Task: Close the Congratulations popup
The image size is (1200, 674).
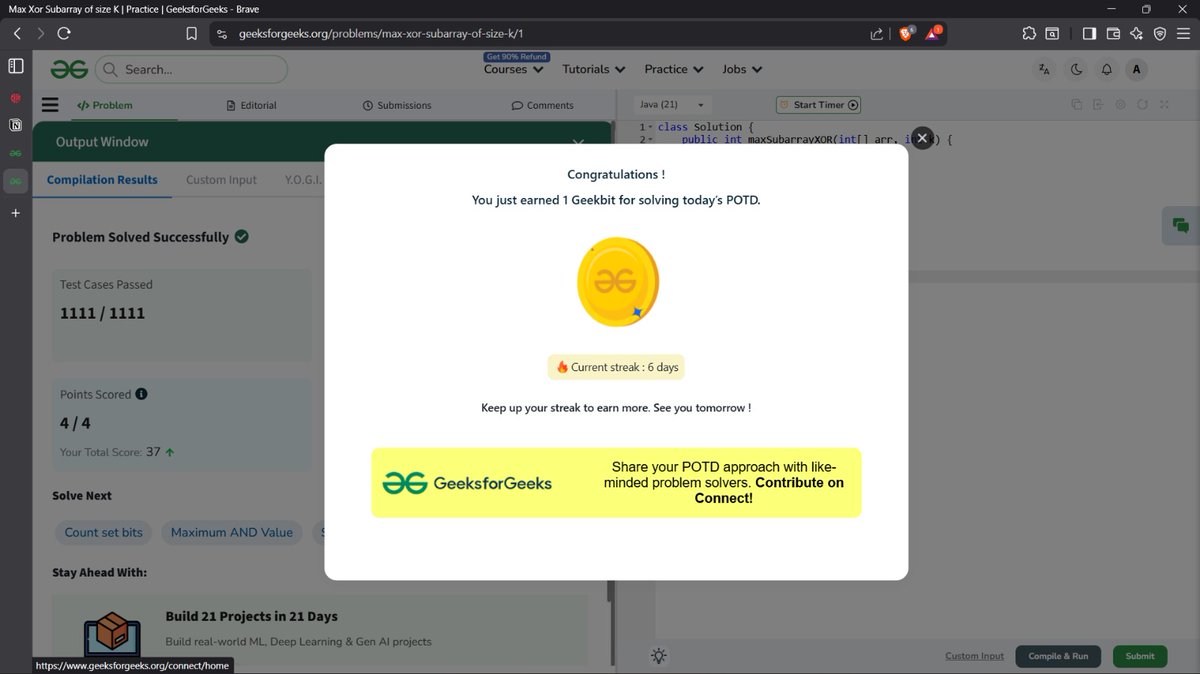Action: pos(922,138)
